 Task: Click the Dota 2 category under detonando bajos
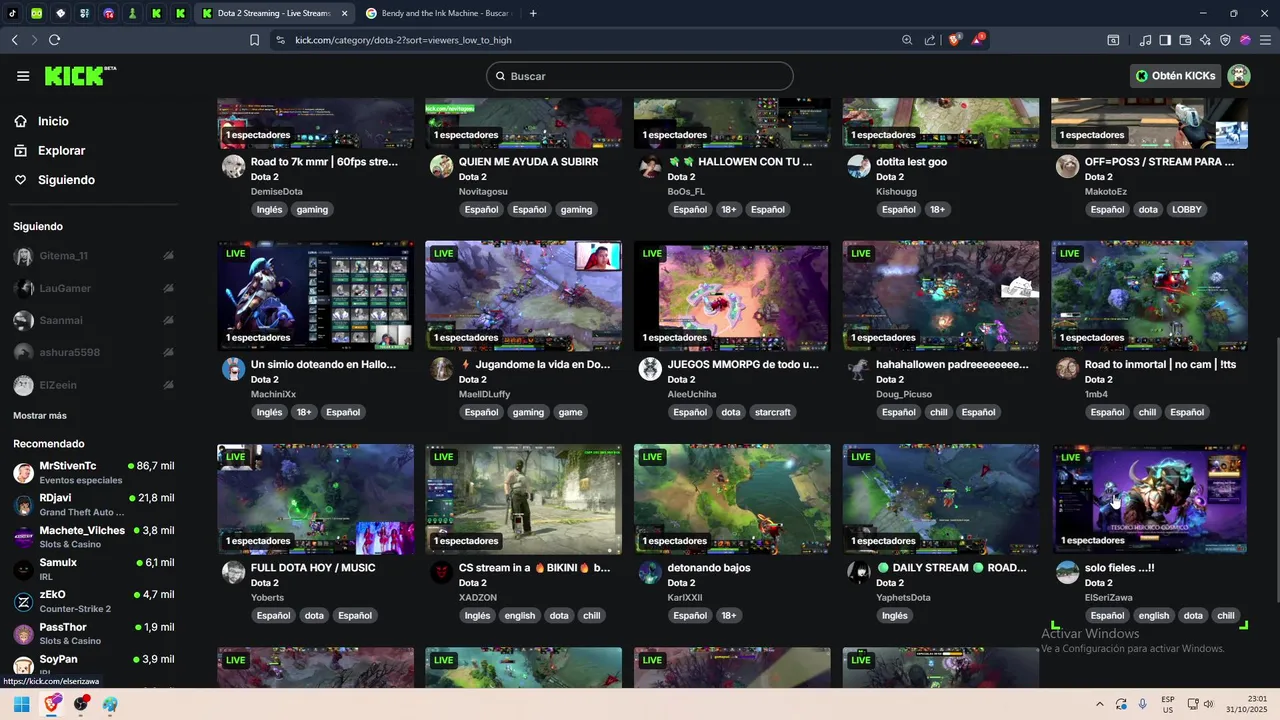681,582
